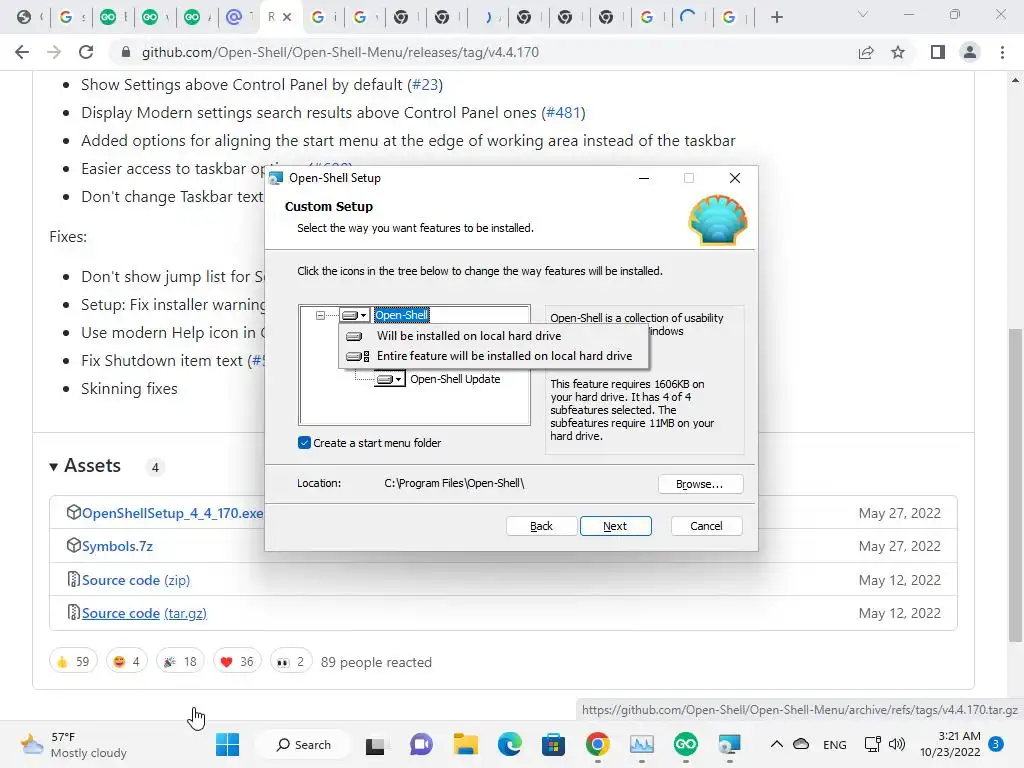Open the issue #23 link

click(425, 85)
